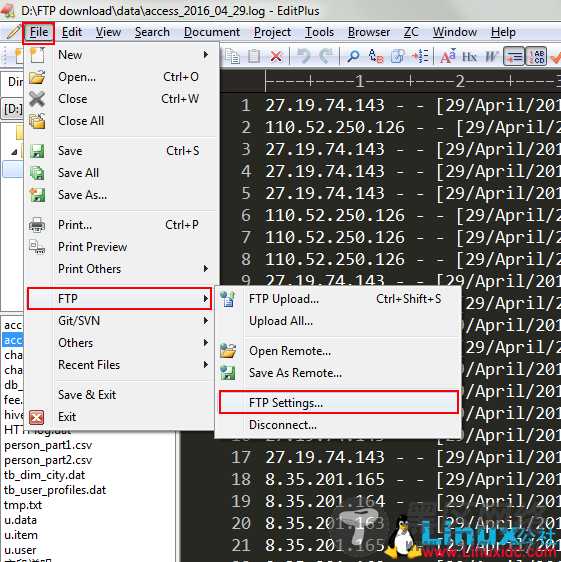This screenshot has width=561, height=562.
Task: Click the Save All icon in File menu
Action: tap(37, 173)
